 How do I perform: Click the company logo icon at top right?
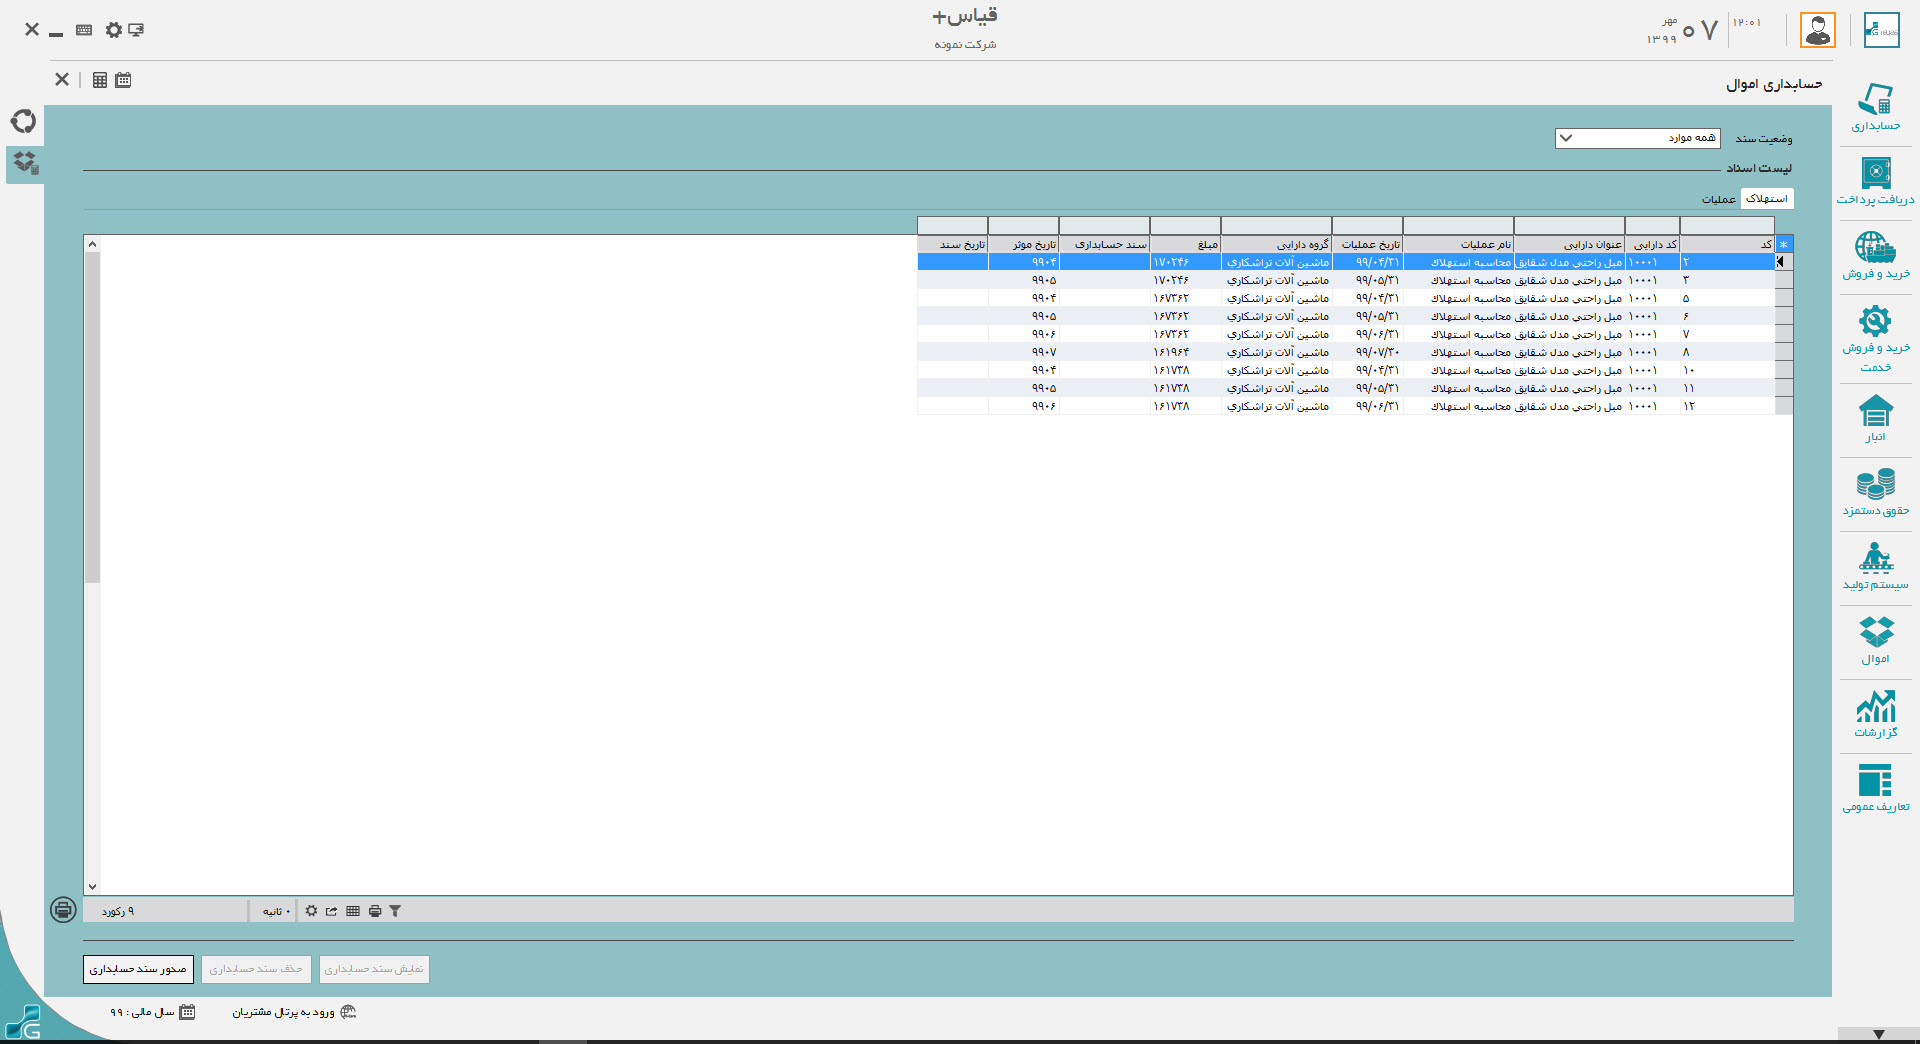[x=1881, y=30]
